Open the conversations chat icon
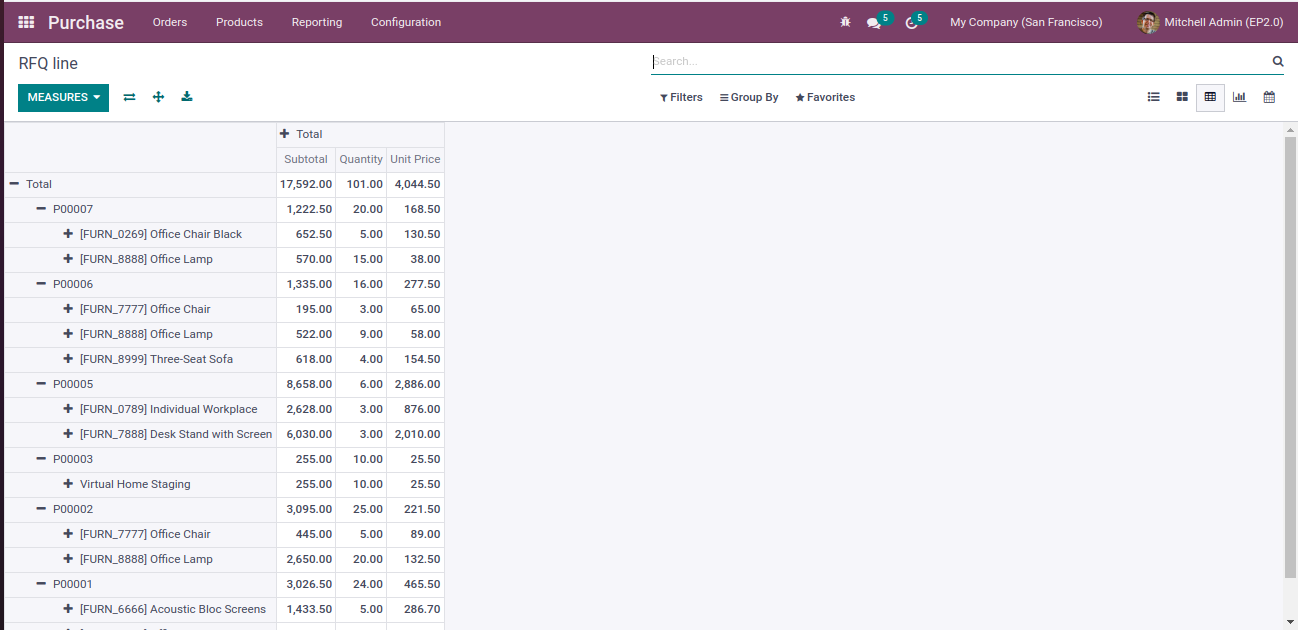The image size is (1298, 630). click(x=873, y=23)
